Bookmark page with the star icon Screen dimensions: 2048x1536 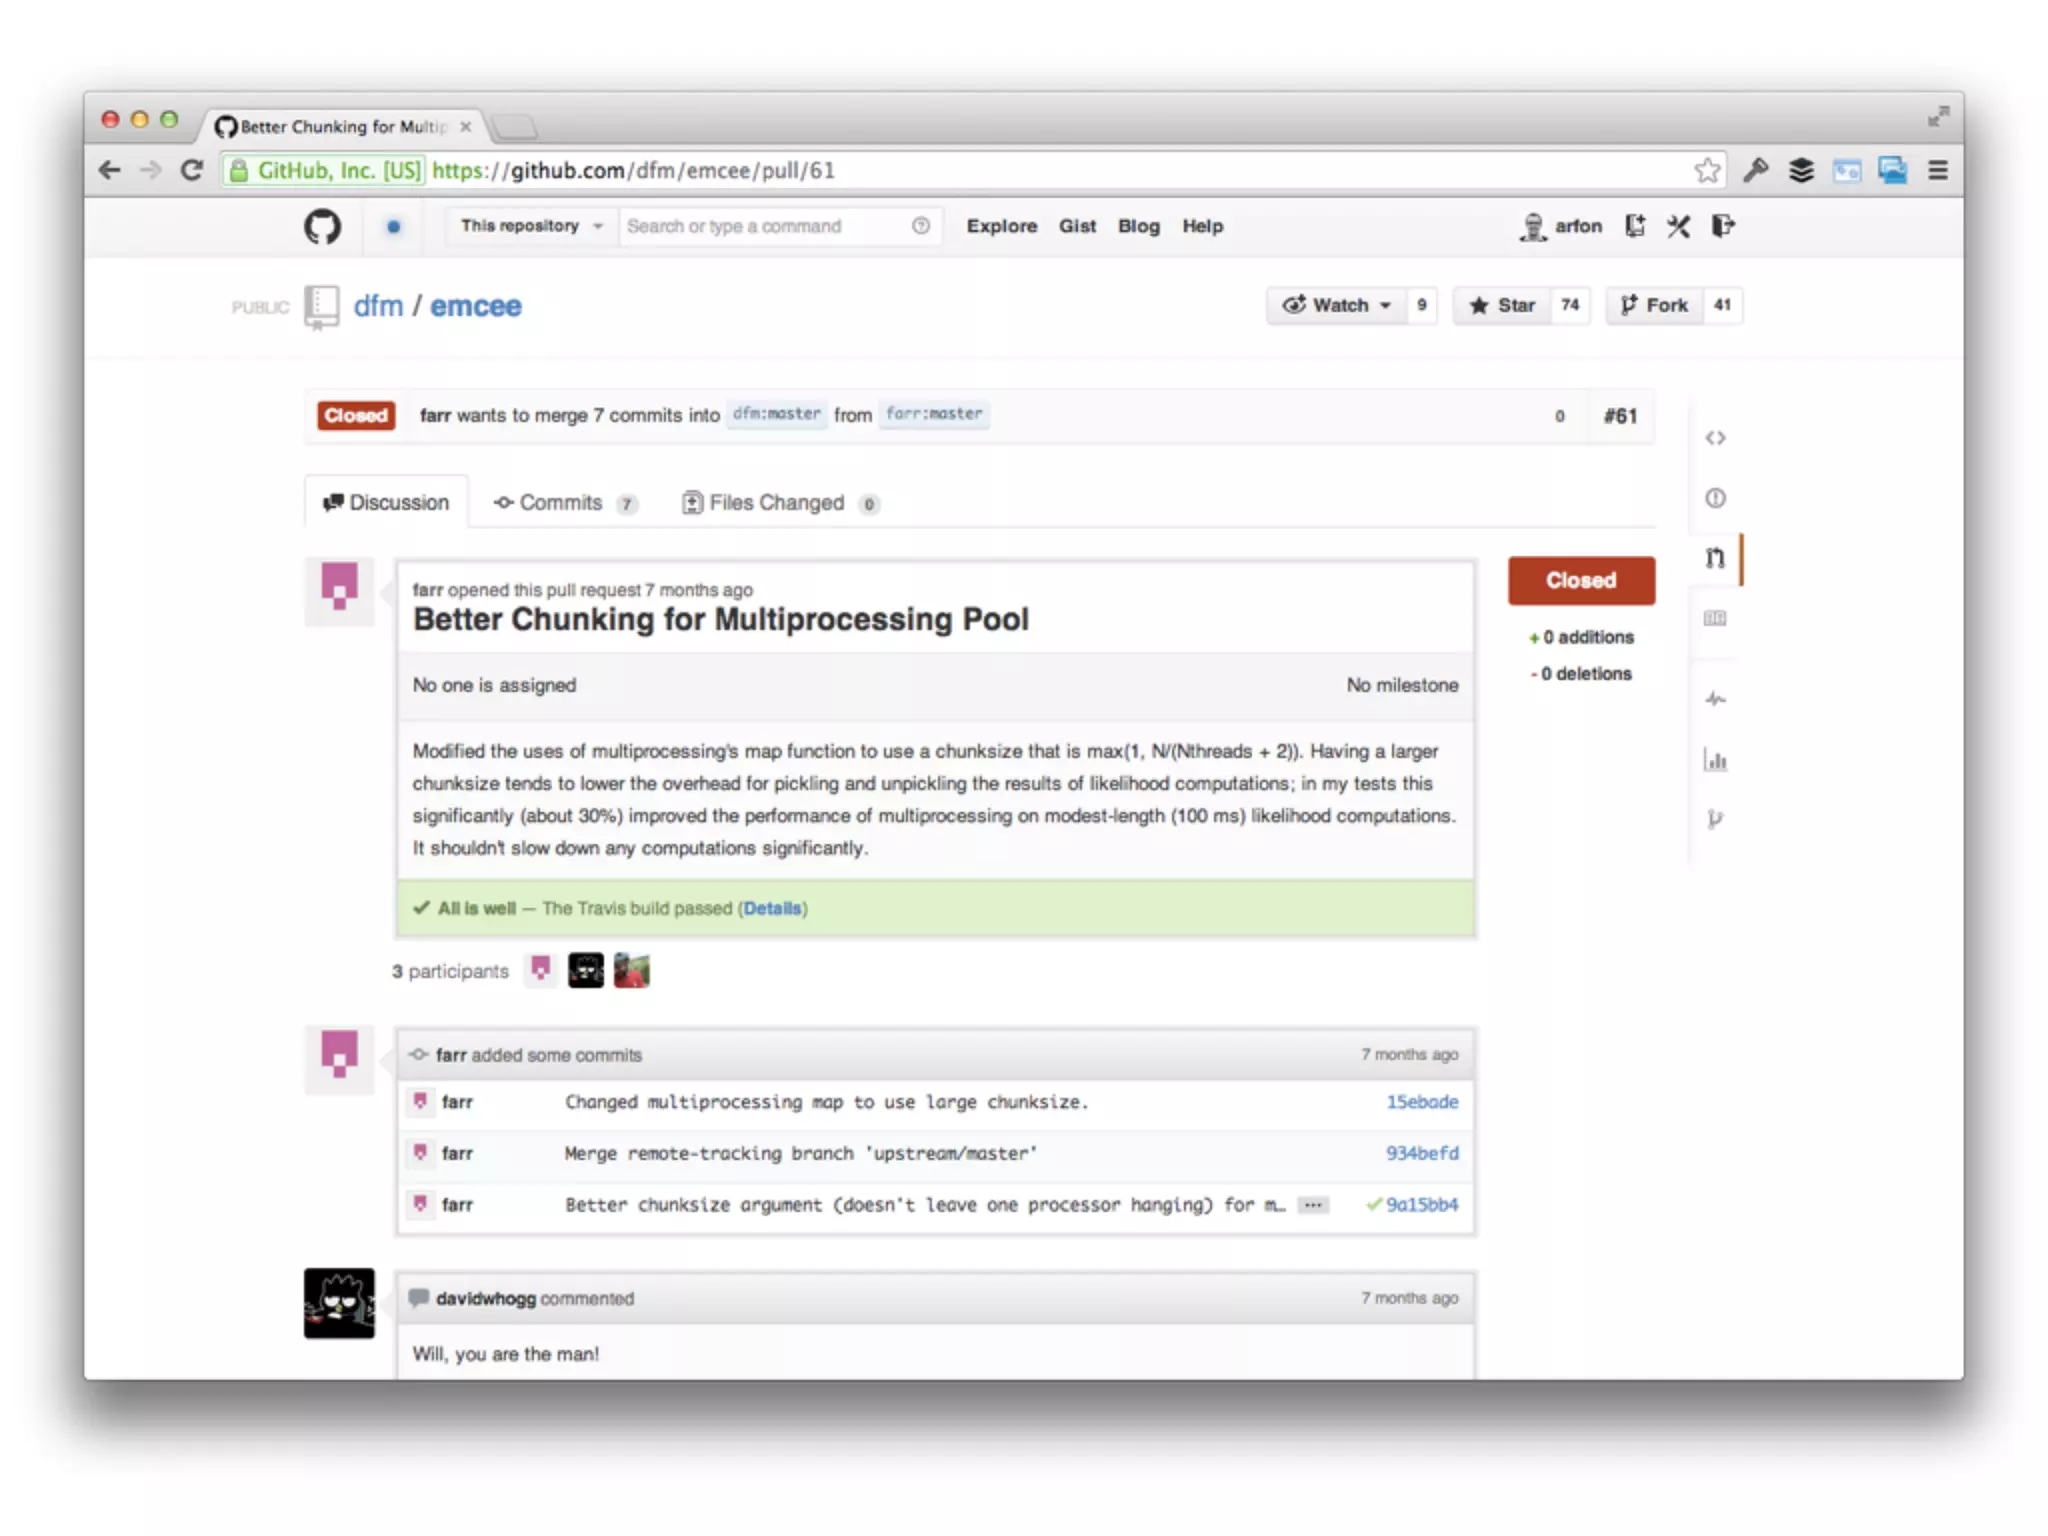[x=1707, y=171]
